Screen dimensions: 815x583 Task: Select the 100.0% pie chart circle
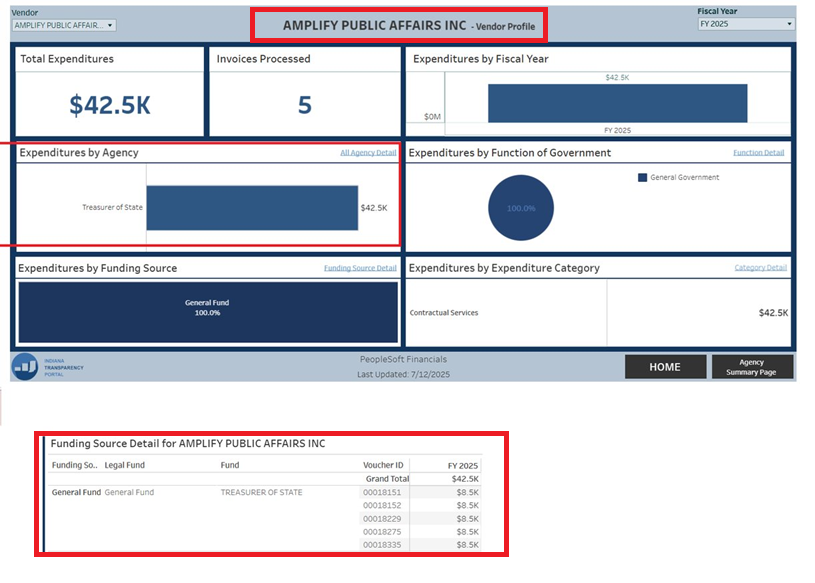click(521, 208)
